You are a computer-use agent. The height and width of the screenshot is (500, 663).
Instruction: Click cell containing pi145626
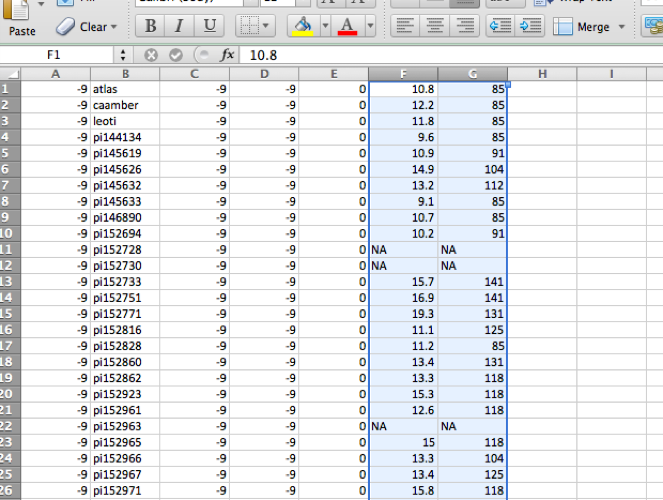click(x=125, y=169)
